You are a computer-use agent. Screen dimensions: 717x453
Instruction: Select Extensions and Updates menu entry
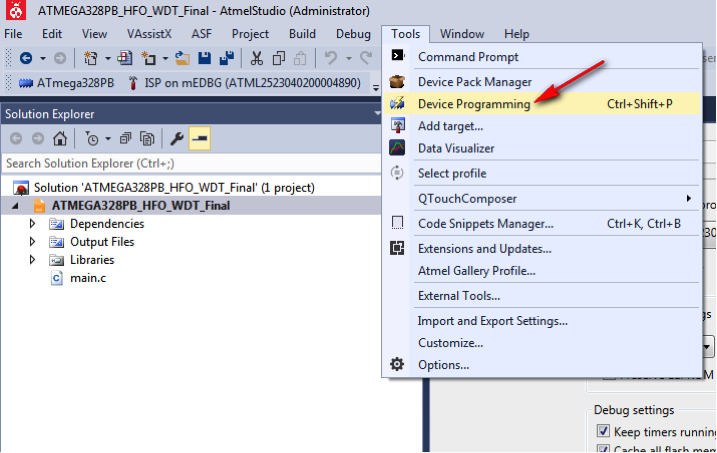(x=484, y=249)
